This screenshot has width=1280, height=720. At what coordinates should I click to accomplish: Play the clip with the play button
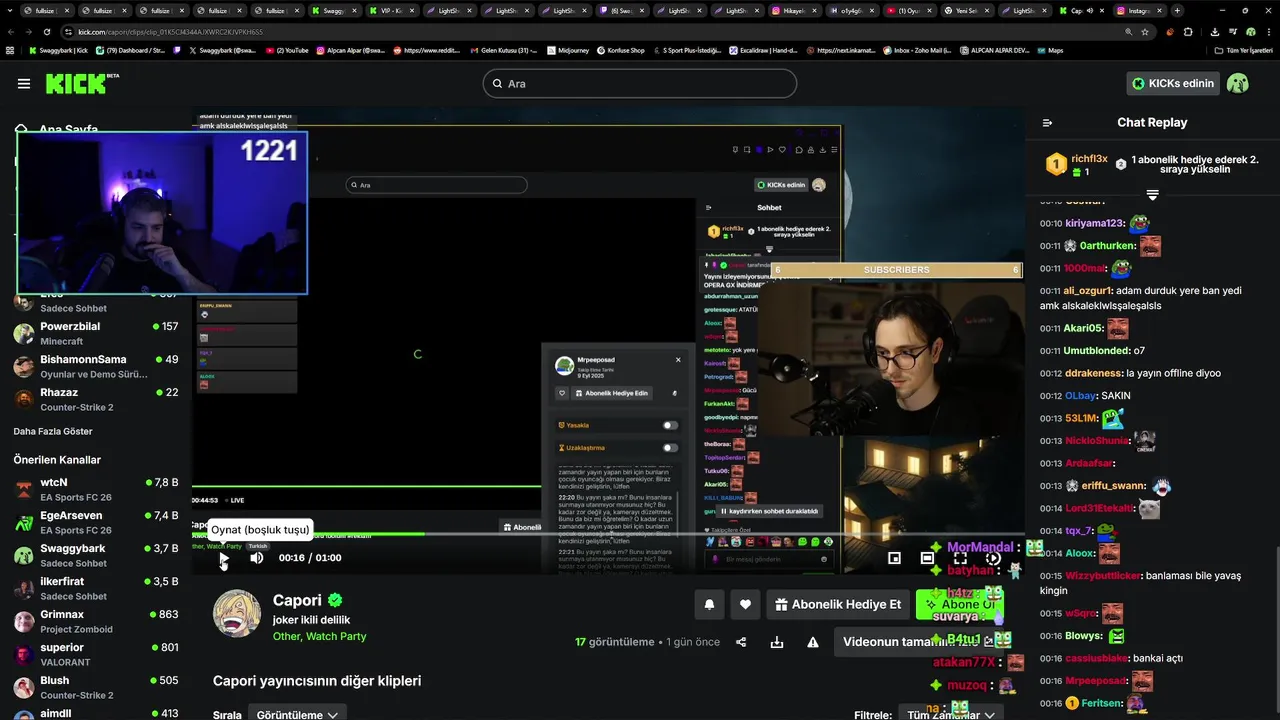pyautogui.click(x=223, y=558)
